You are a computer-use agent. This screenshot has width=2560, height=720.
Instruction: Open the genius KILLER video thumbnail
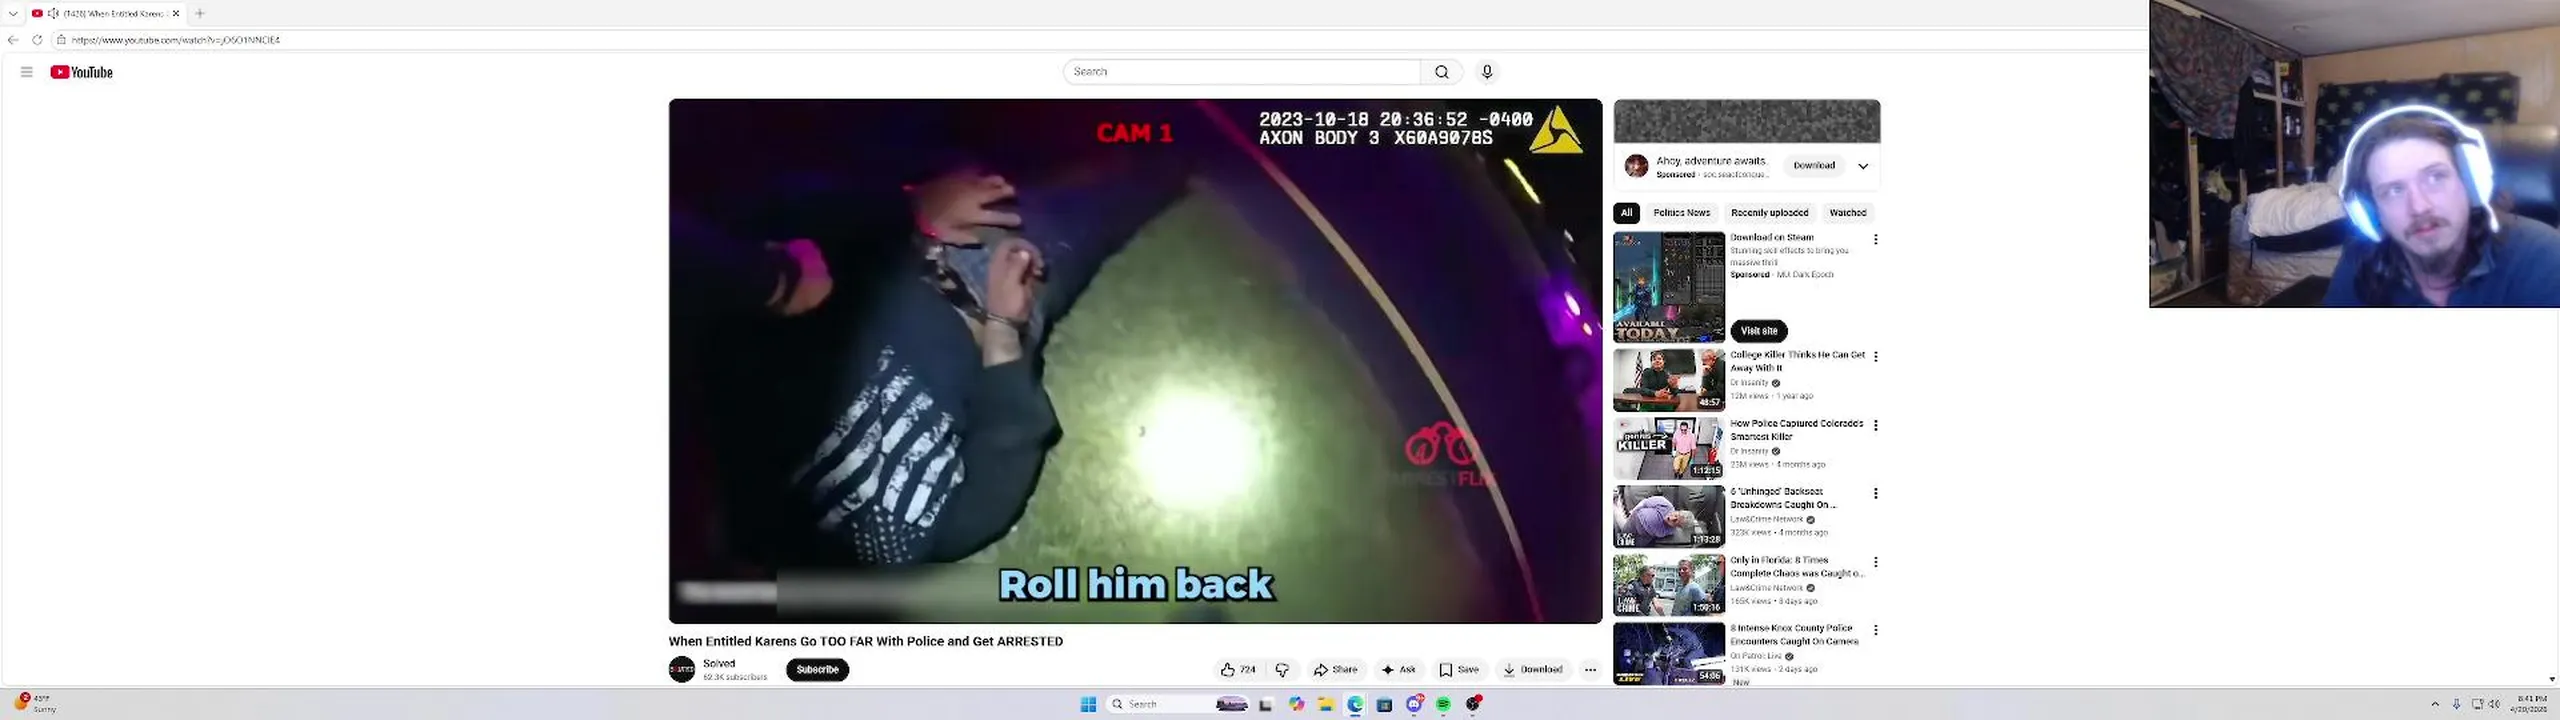1669,448
